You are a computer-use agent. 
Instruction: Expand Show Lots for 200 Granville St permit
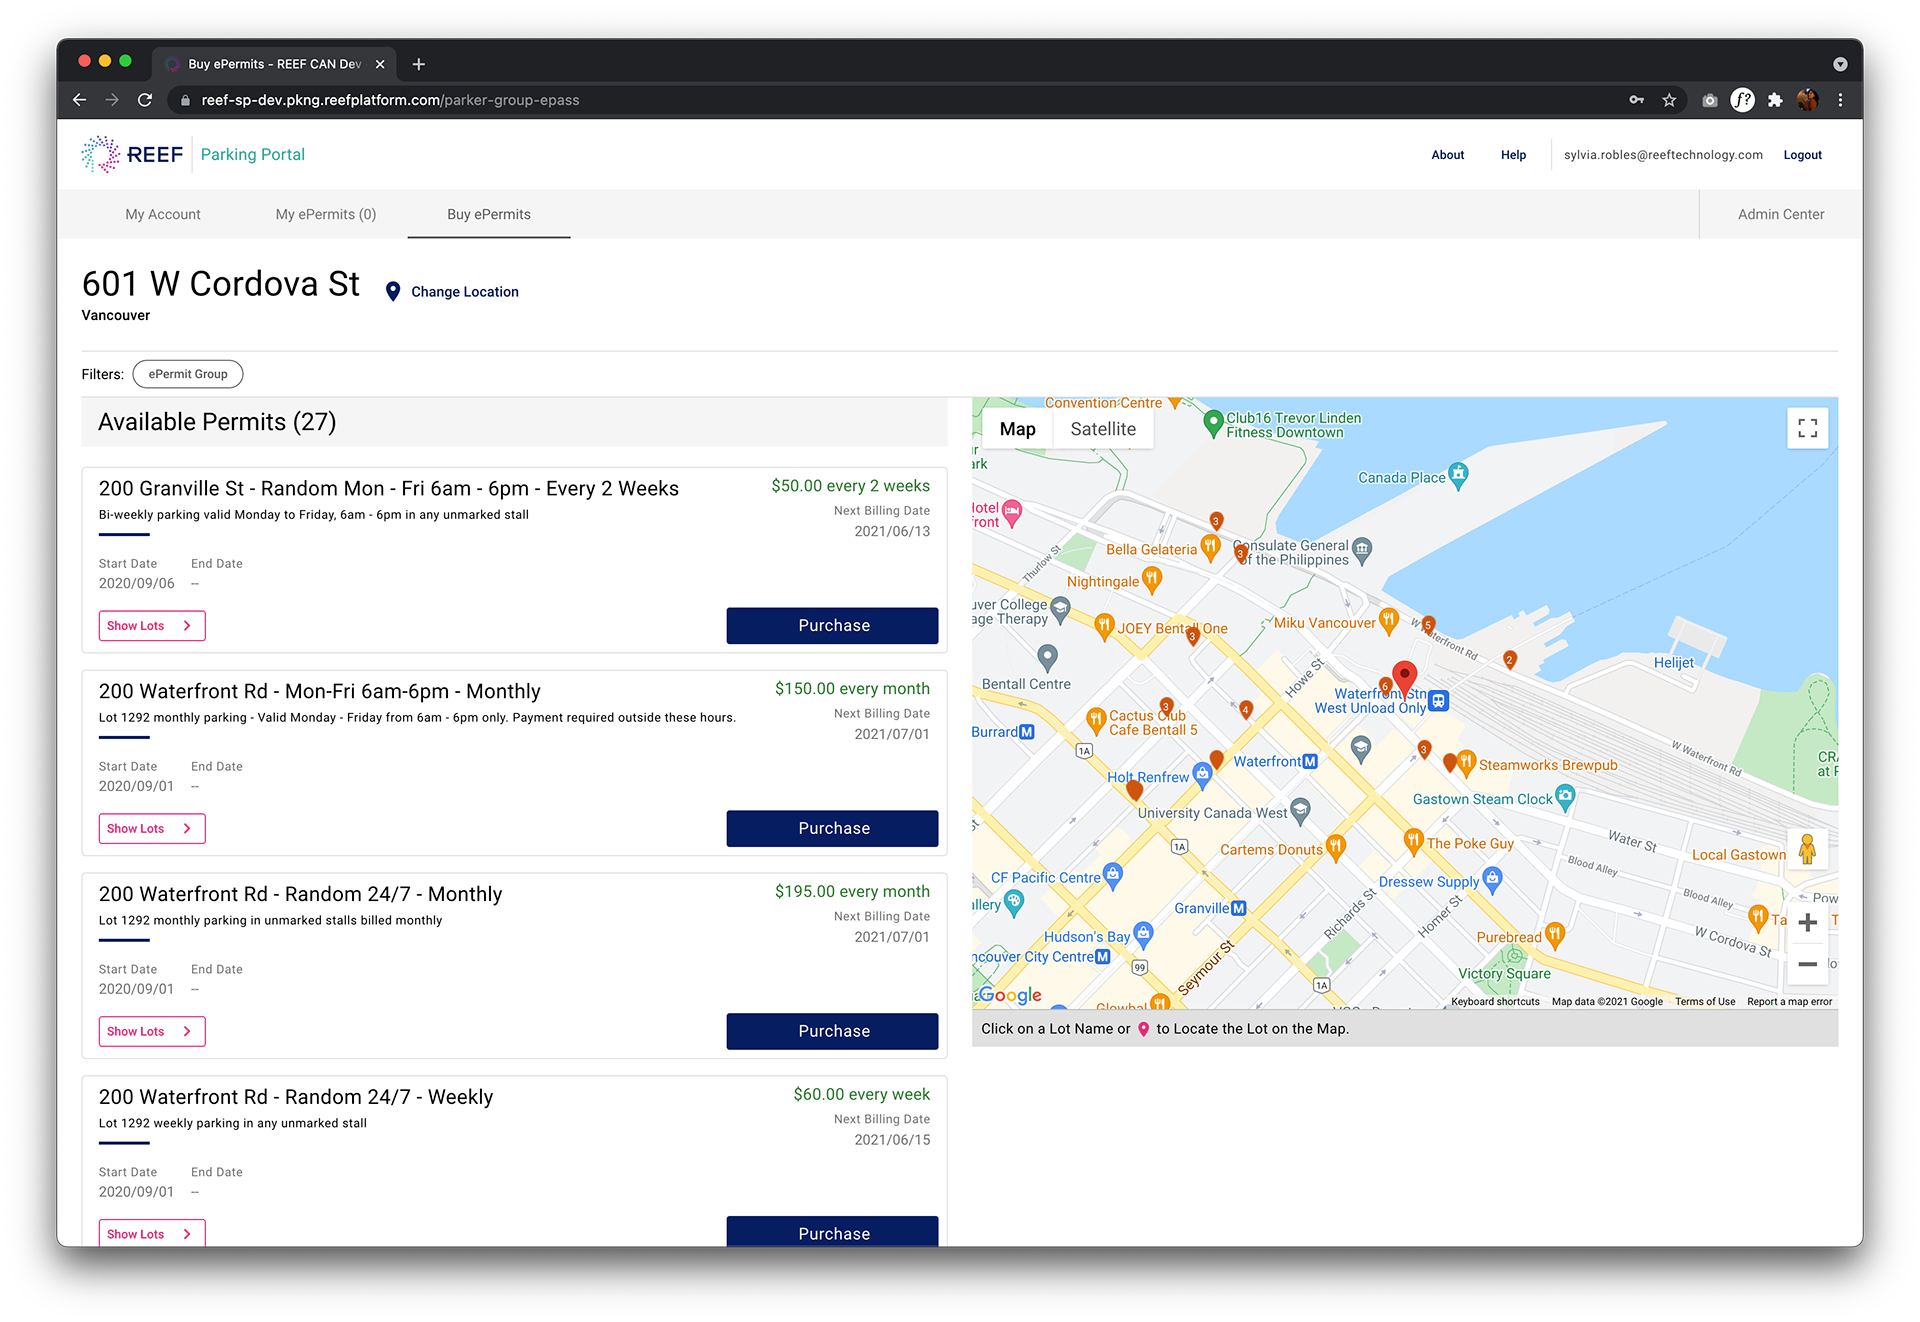(152, 626)
